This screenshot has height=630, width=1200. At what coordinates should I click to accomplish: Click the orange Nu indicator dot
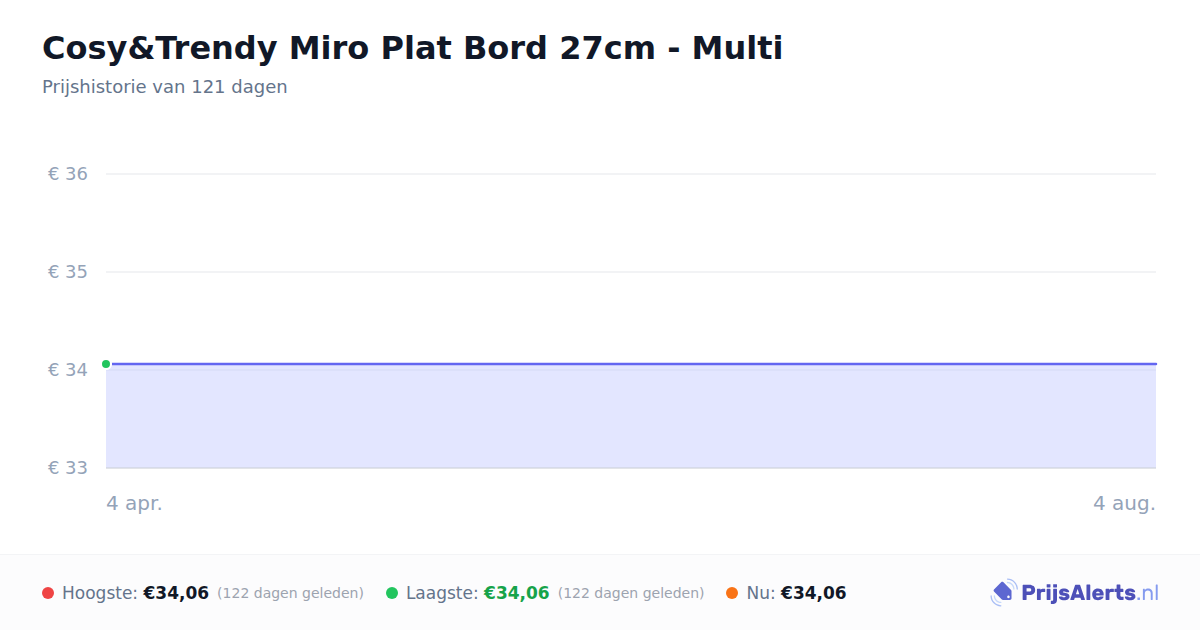[732, 593]
